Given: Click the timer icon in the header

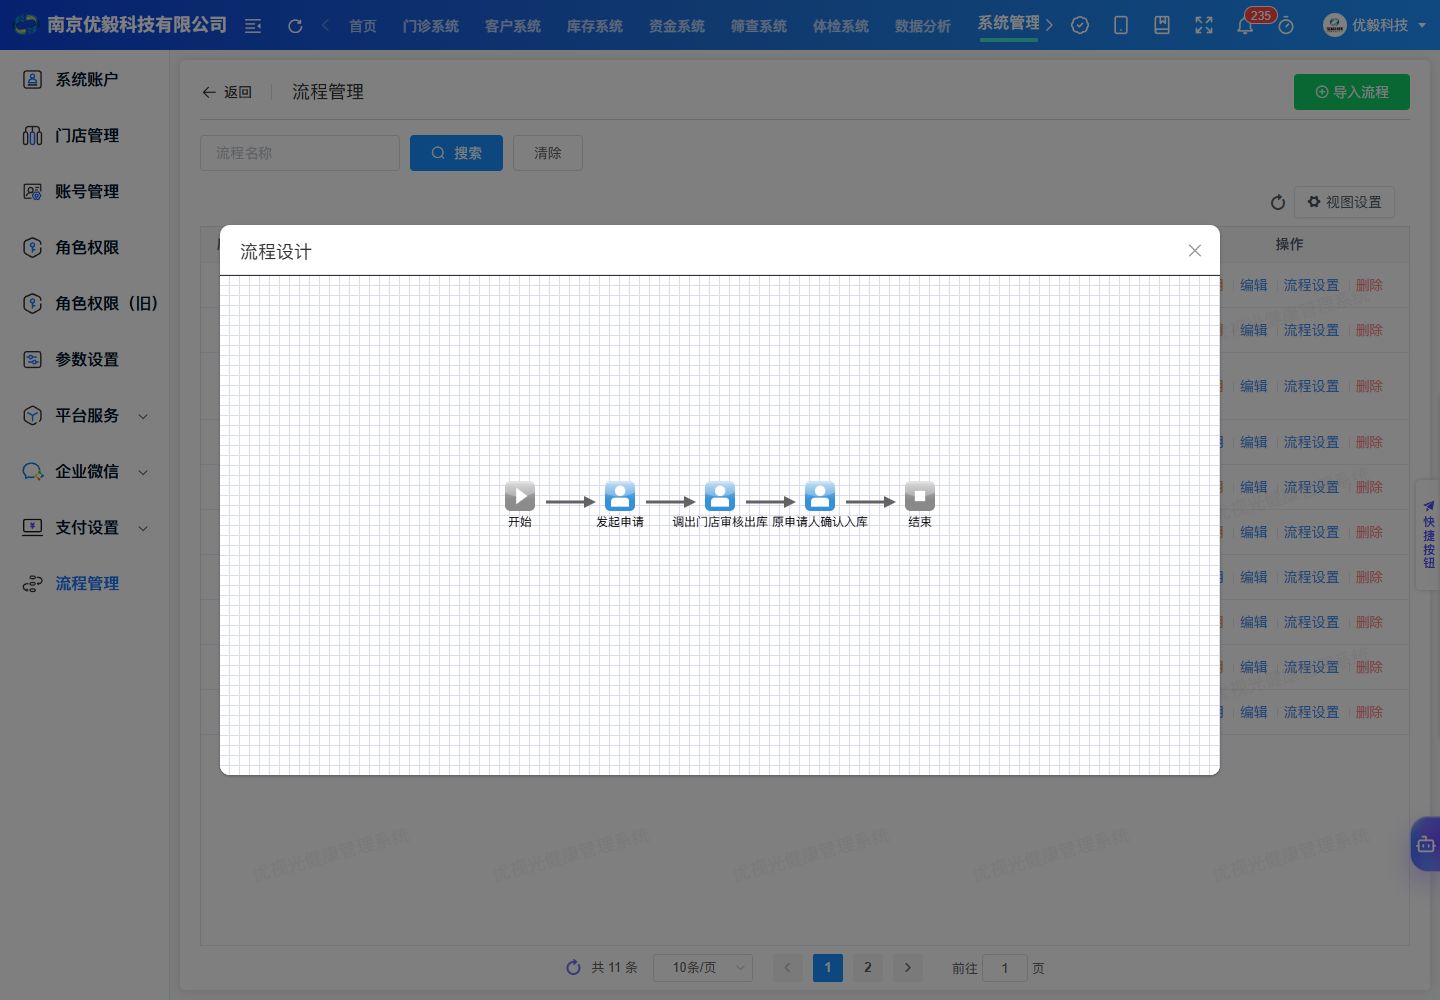Looking at the screenshot, I should tap(1286, 26).
